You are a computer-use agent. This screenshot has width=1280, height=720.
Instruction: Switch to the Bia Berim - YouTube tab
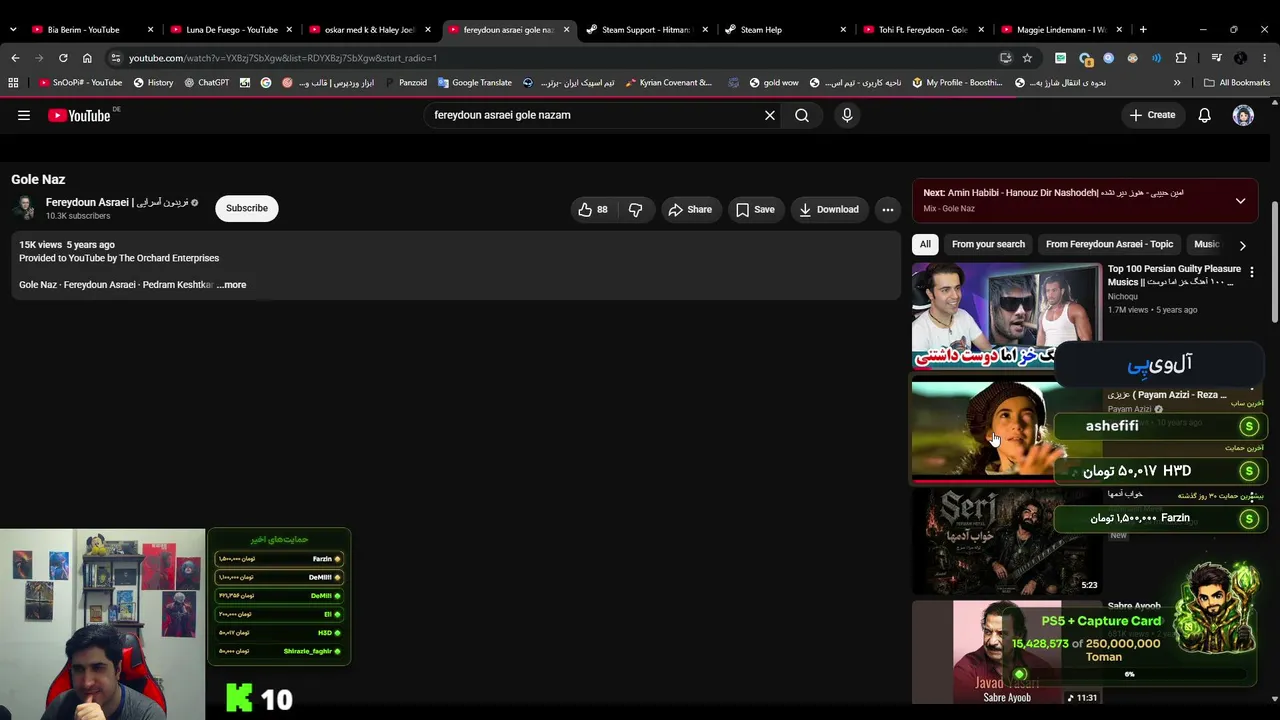coord(83,30)
